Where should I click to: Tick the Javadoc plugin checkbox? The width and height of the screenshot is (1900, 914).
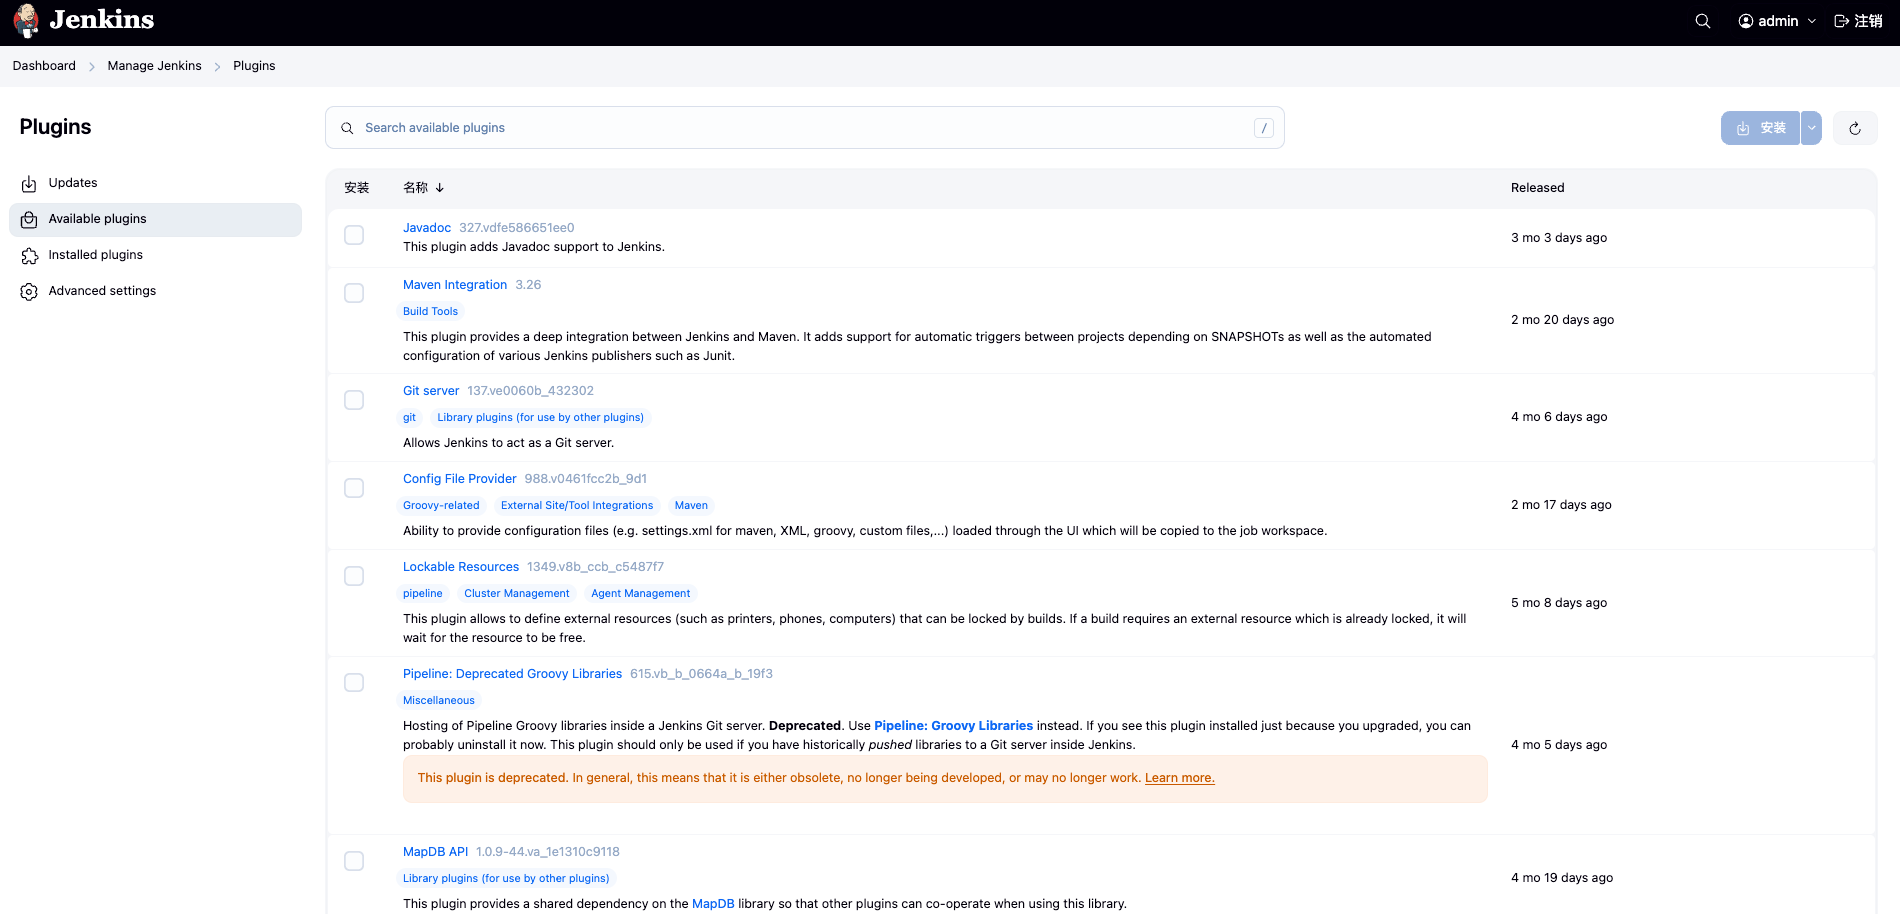click(x=354, y=235)
